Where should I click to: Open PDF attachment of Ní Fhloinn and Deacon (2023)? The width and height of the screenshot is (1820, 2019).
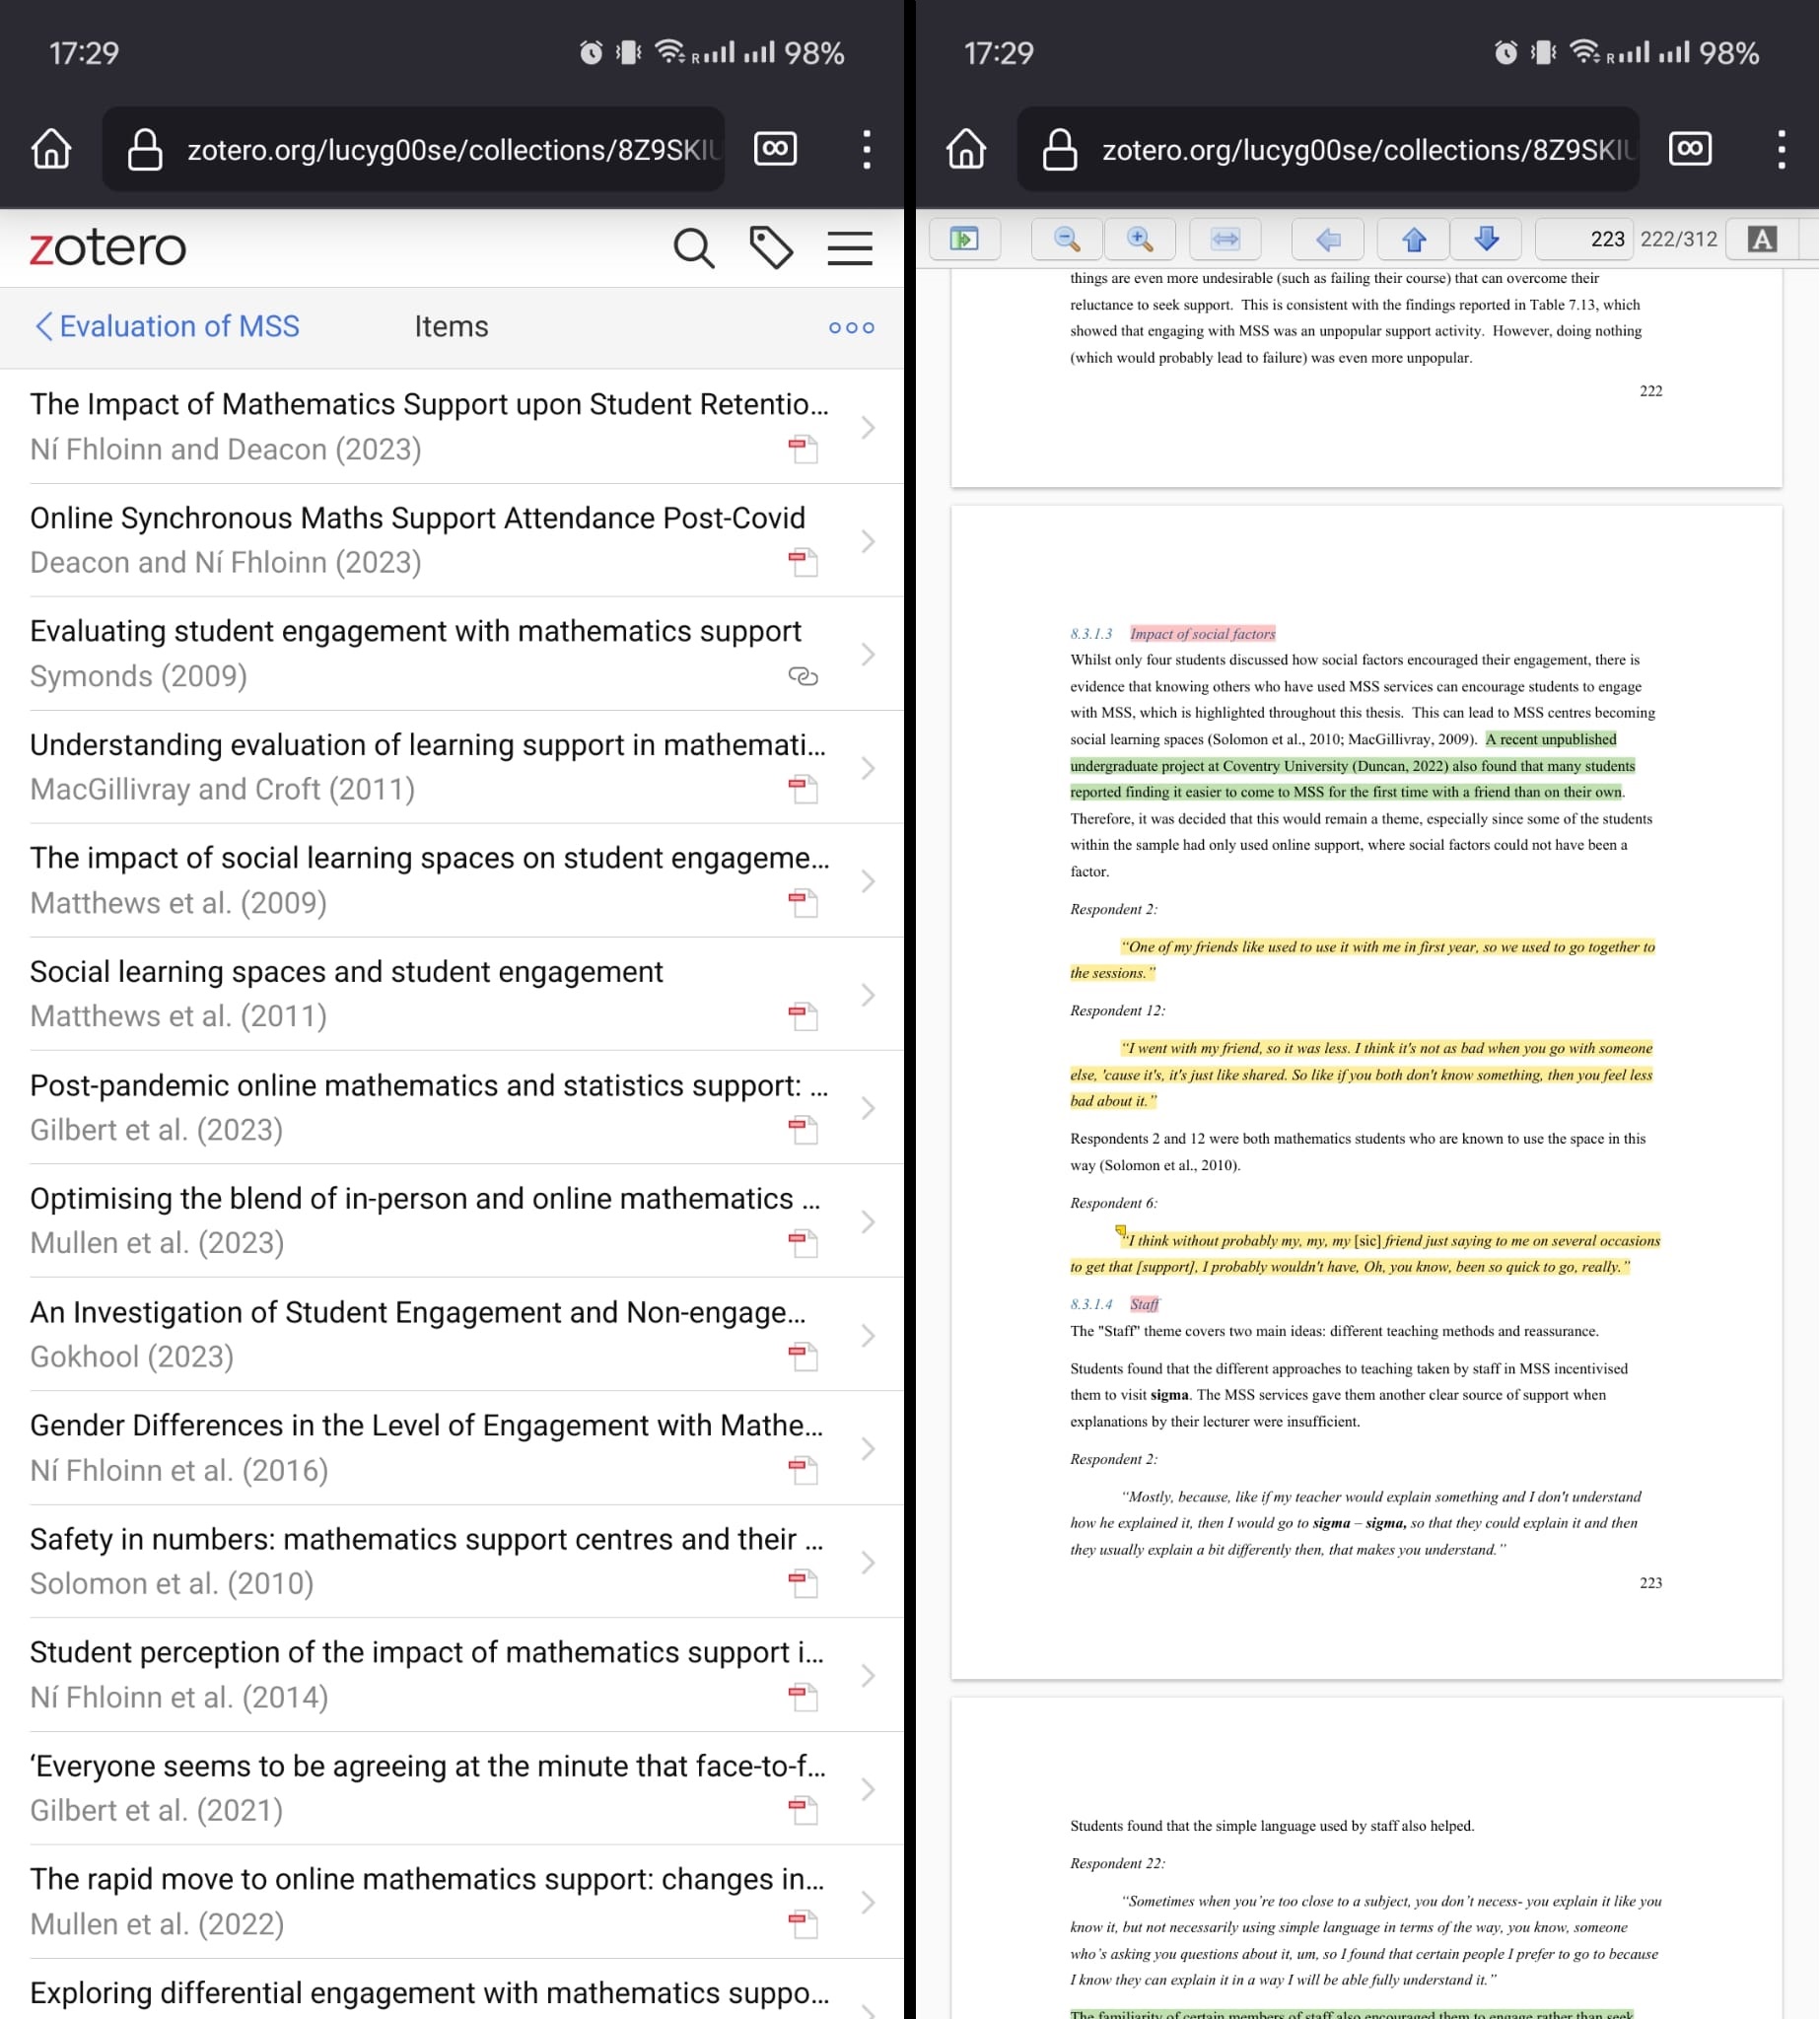[x=803, y=450]
